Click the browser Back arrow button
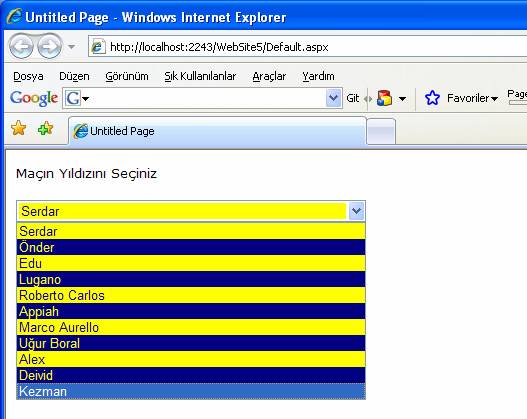Screen dimensions: 527x419 21,46
